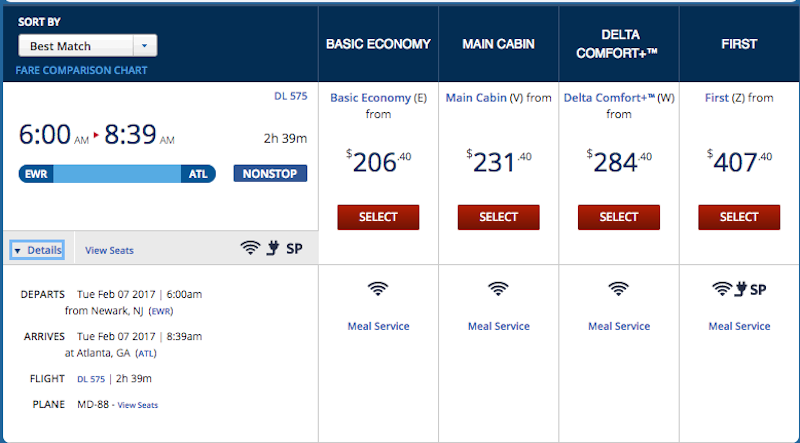800x443 pixels.
Task: Open View Seats next to Details
Action: pos(109,251)
